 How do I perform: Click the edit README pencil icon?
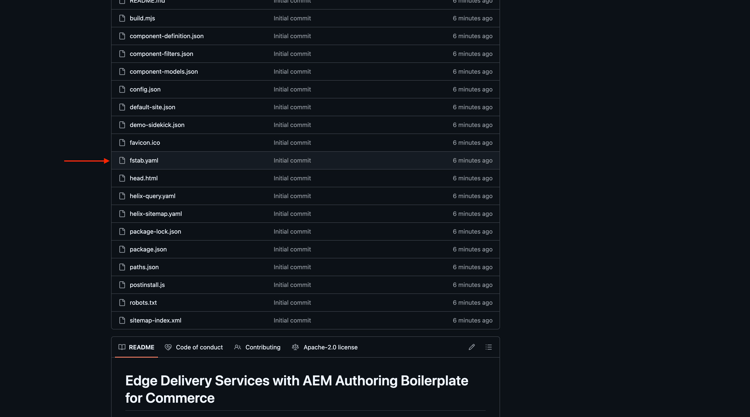click(x=472, y=347)
